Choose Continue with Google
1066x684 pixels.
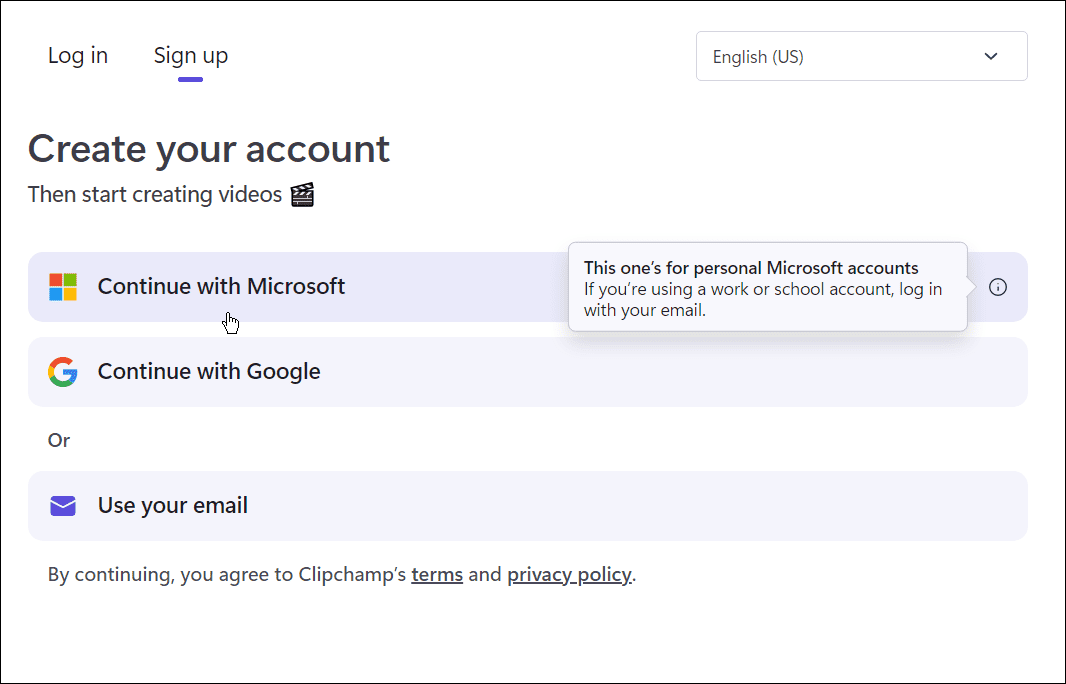click(208, 371)
